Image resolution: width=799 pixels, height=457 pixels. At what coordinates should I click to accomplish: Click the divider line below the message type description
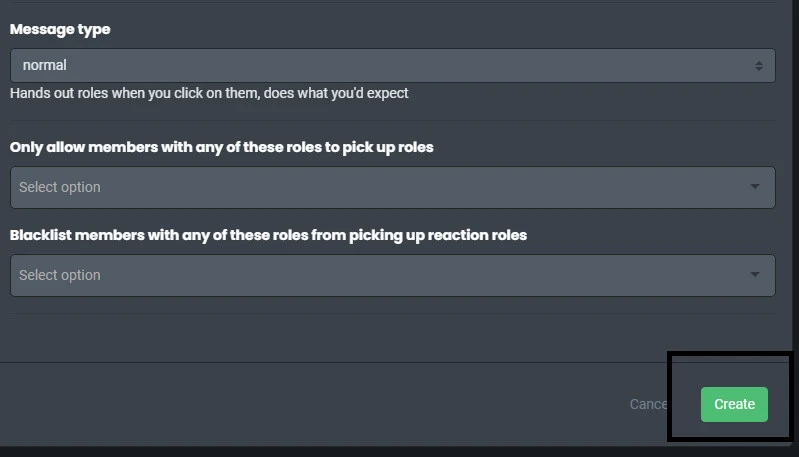pyautogui.click(x=392, y=121)
